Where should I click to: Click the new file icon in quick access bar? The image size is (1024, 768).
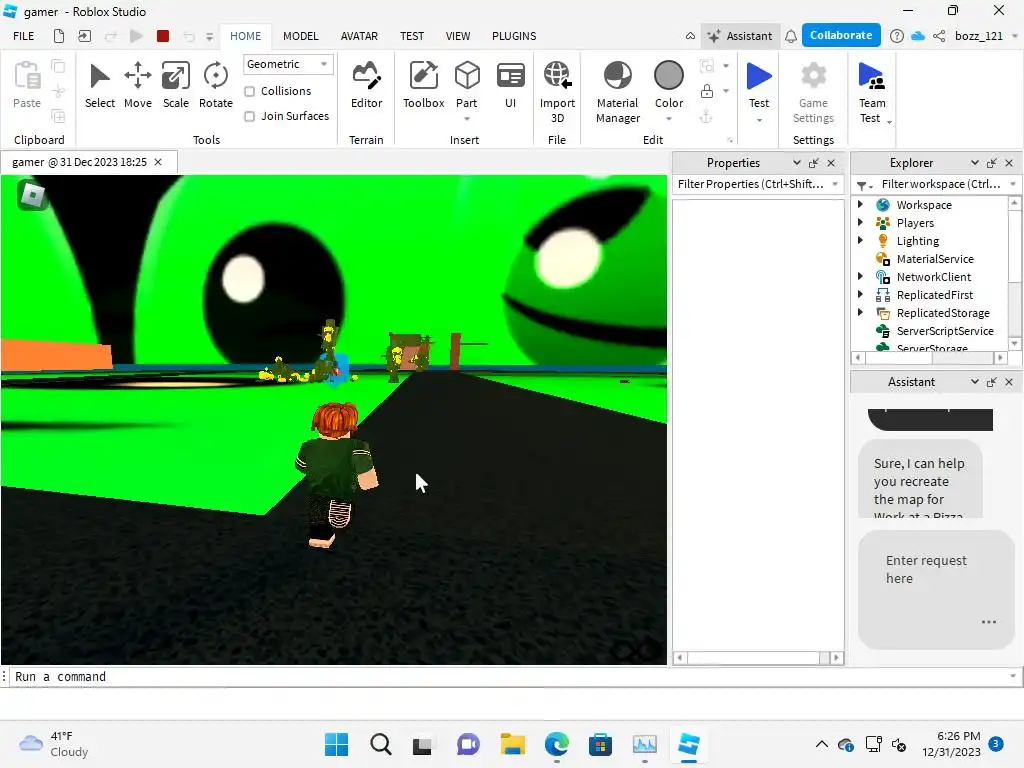(x=59, y=37)
